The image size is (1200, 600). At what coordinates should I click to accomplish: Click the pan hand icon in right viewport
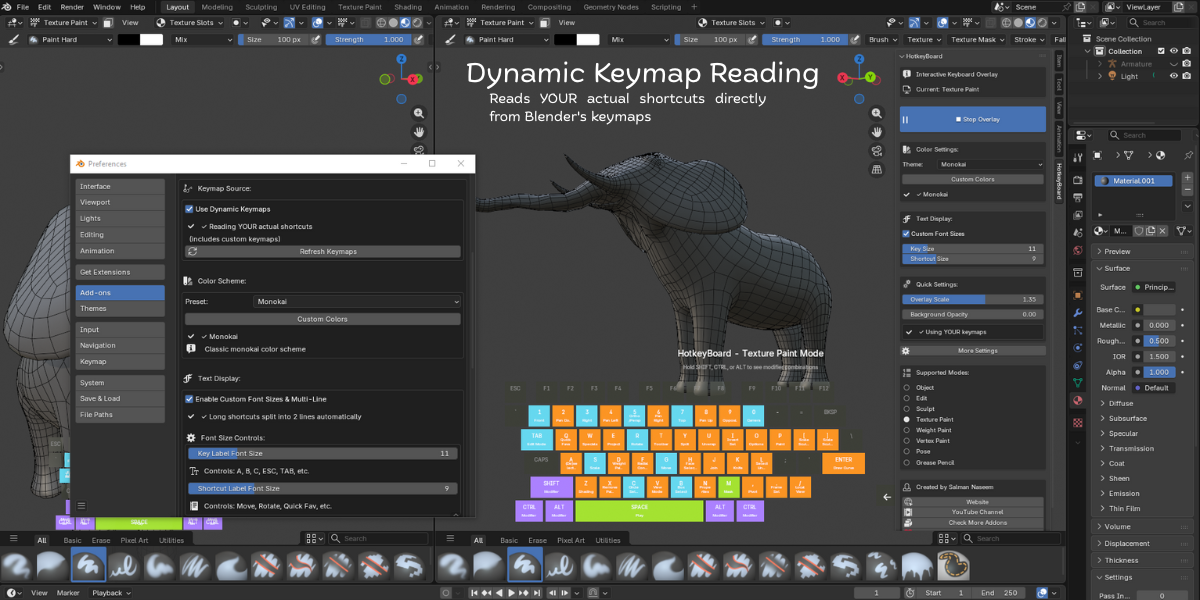(877, 131)
